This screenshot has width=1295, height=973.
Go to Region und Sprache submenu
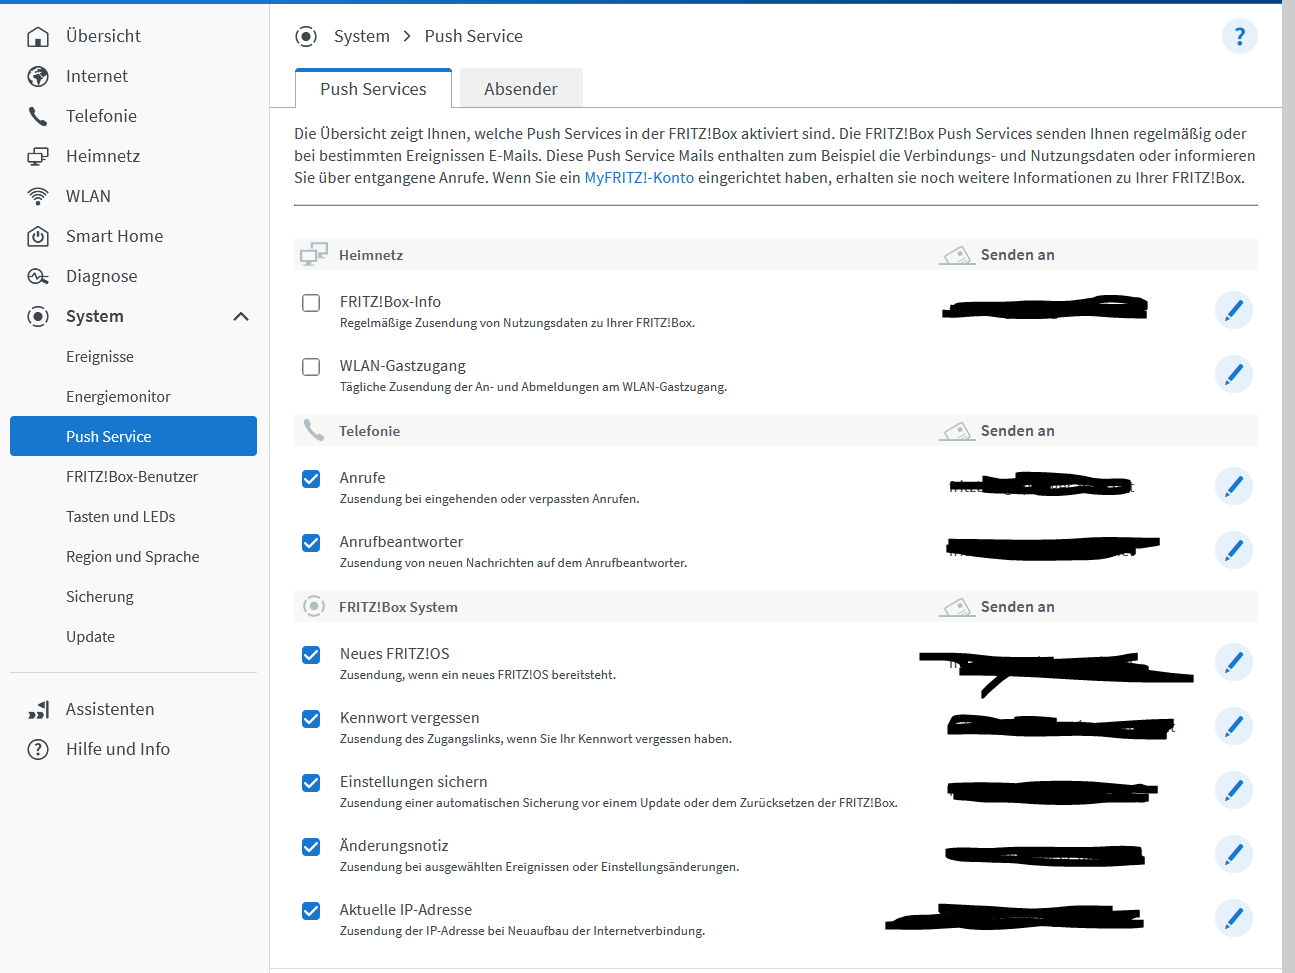tap(133, 556)
